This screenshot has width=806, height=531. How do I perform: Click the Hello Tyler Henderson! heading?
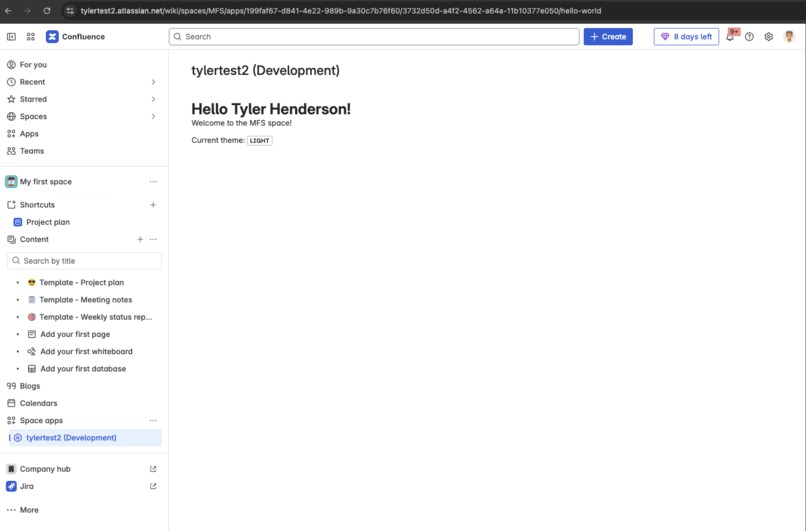[271, 109]
